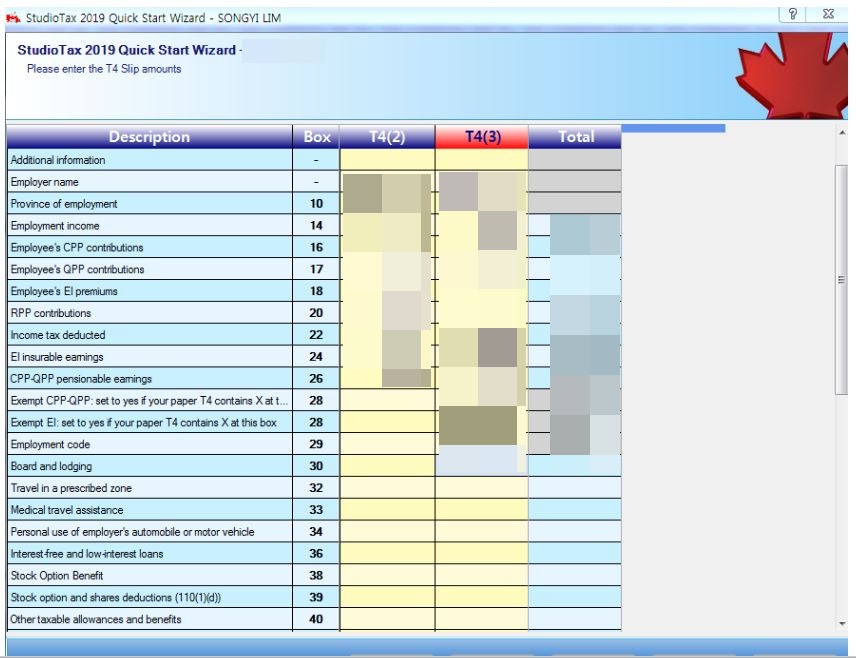Click T4(2) cell for Board and lodging

click(x=387, y=466)
